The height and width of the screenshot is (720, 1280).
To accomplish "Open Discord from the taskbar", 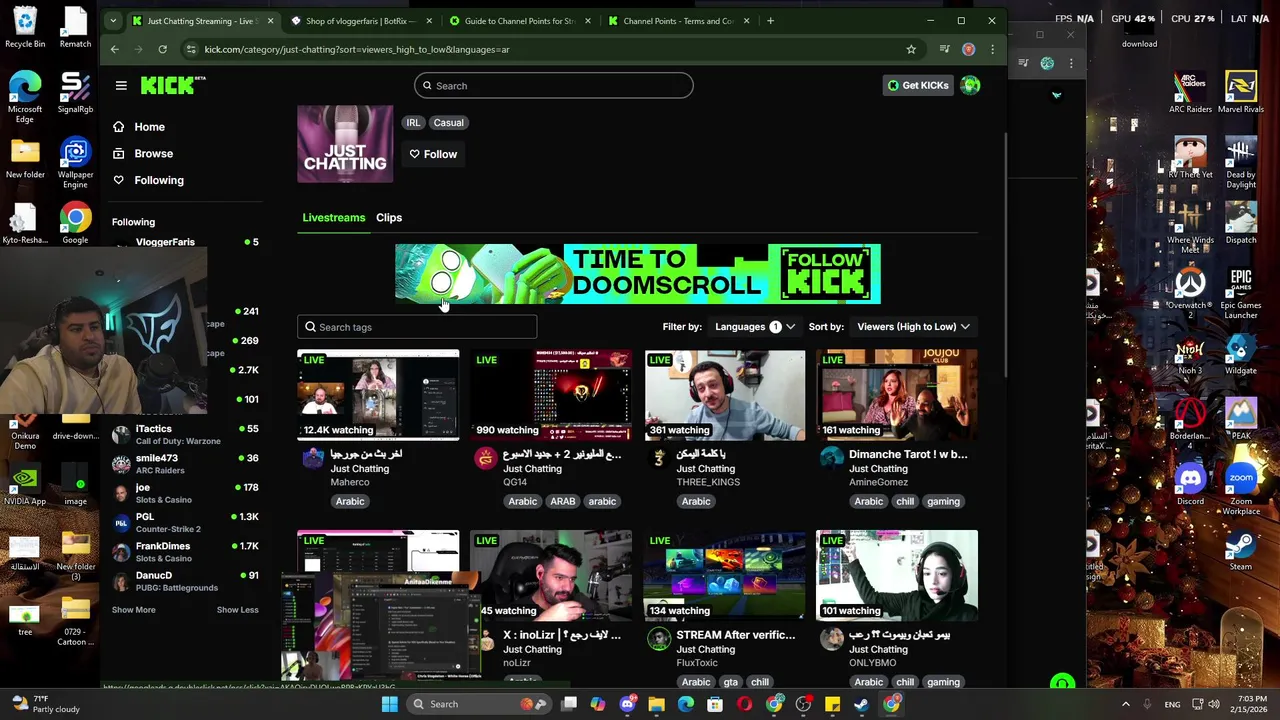I will point(627,704).
